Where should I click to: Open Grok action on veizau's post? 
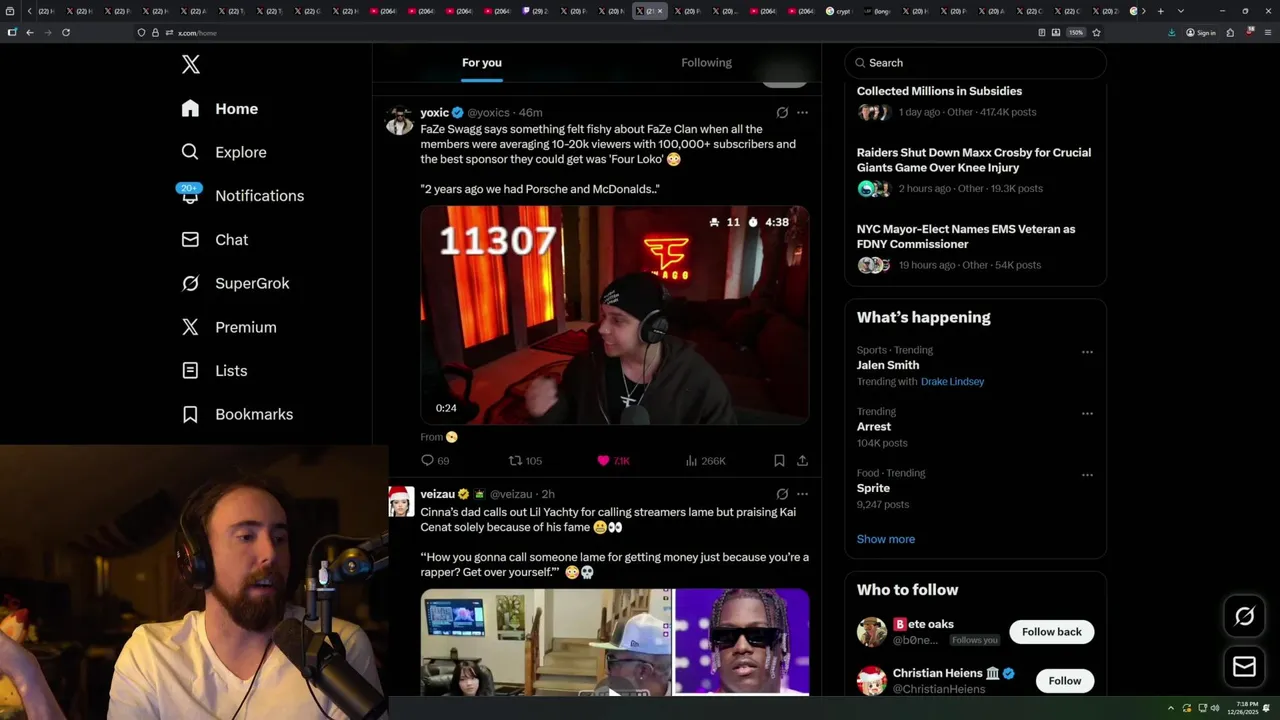click(x=782, y=494)
